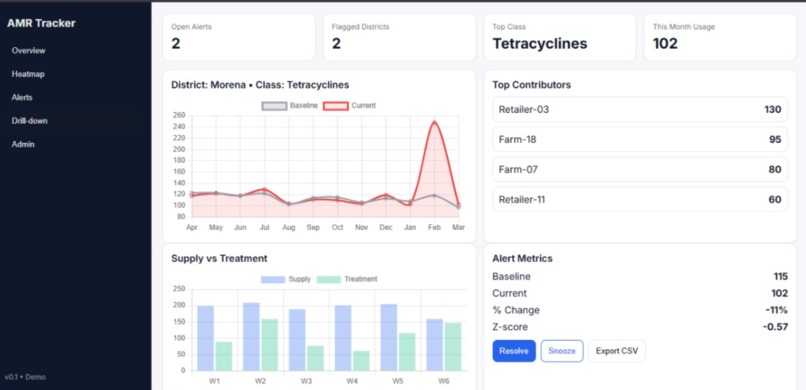Click the Baseline metric value 115
Image resolution: width=806 pixels, height=390 pixels.
point(781,276)
